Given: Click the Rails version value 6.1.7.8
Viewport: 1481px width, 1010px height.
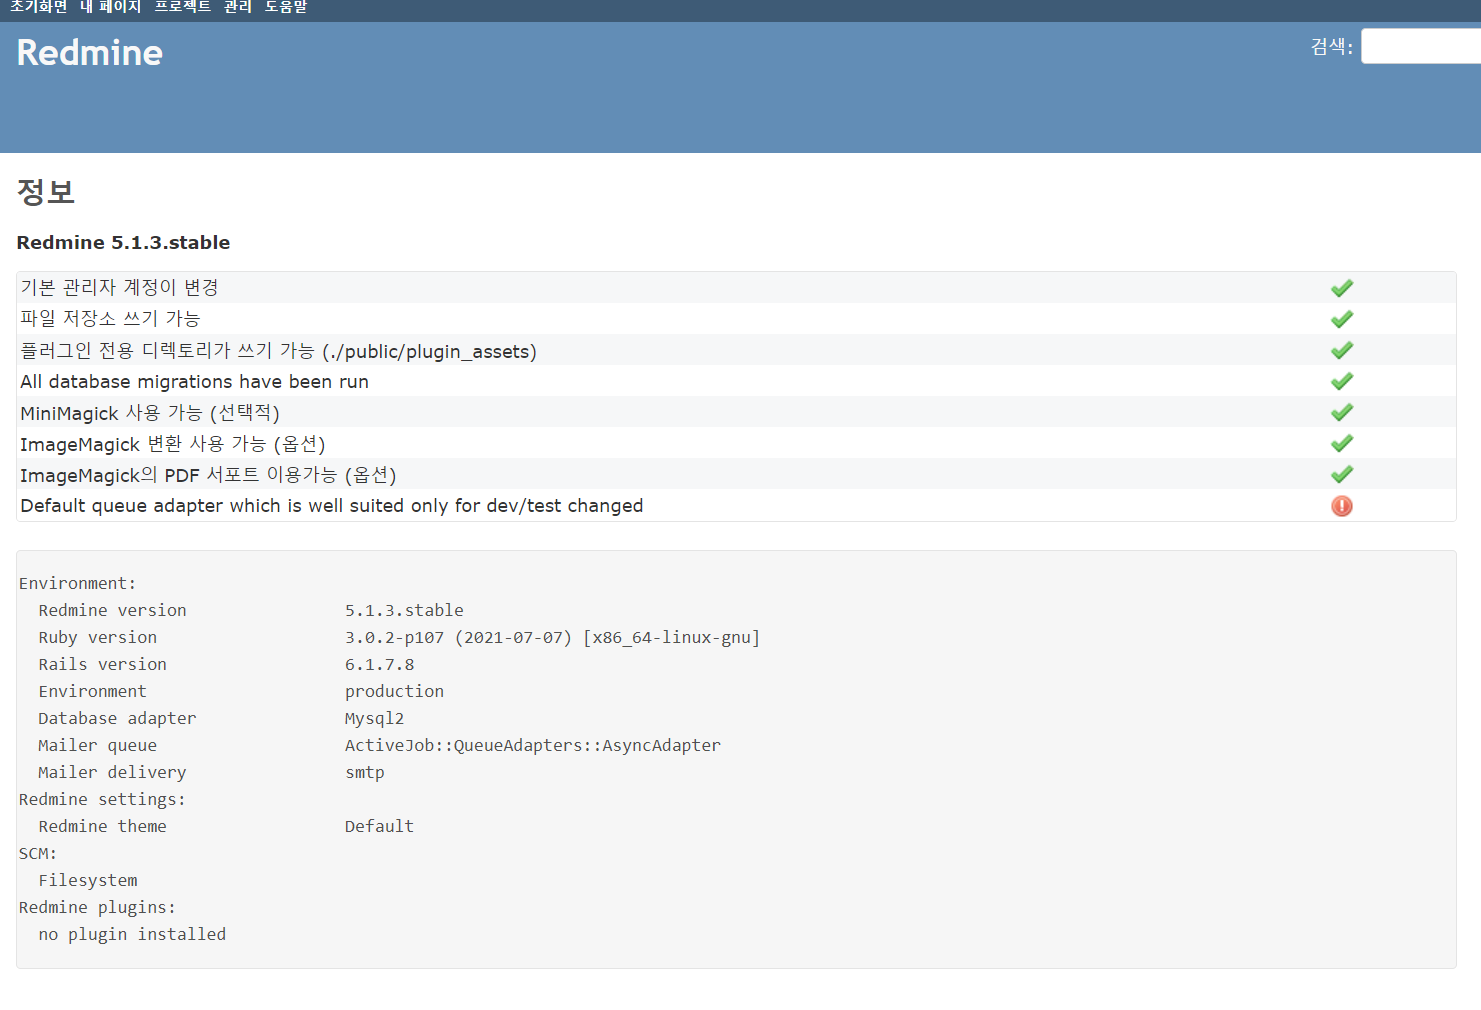Looking at the screenshot, I should tap(379, 665).
